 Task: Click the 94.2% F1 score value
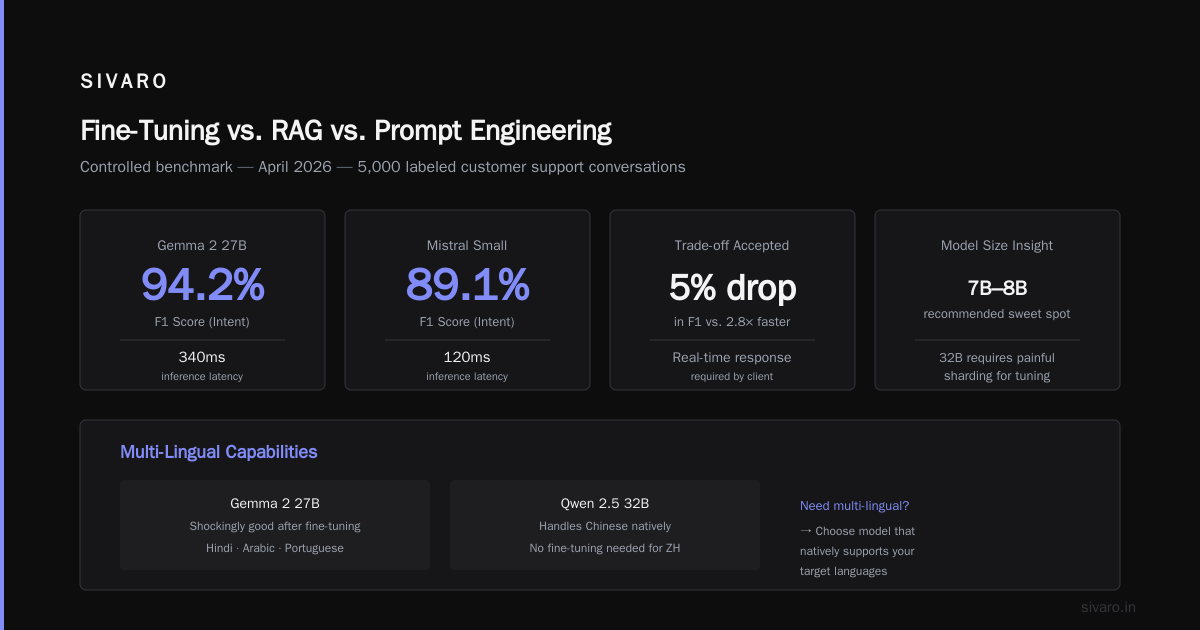click(x=202, y=285)
